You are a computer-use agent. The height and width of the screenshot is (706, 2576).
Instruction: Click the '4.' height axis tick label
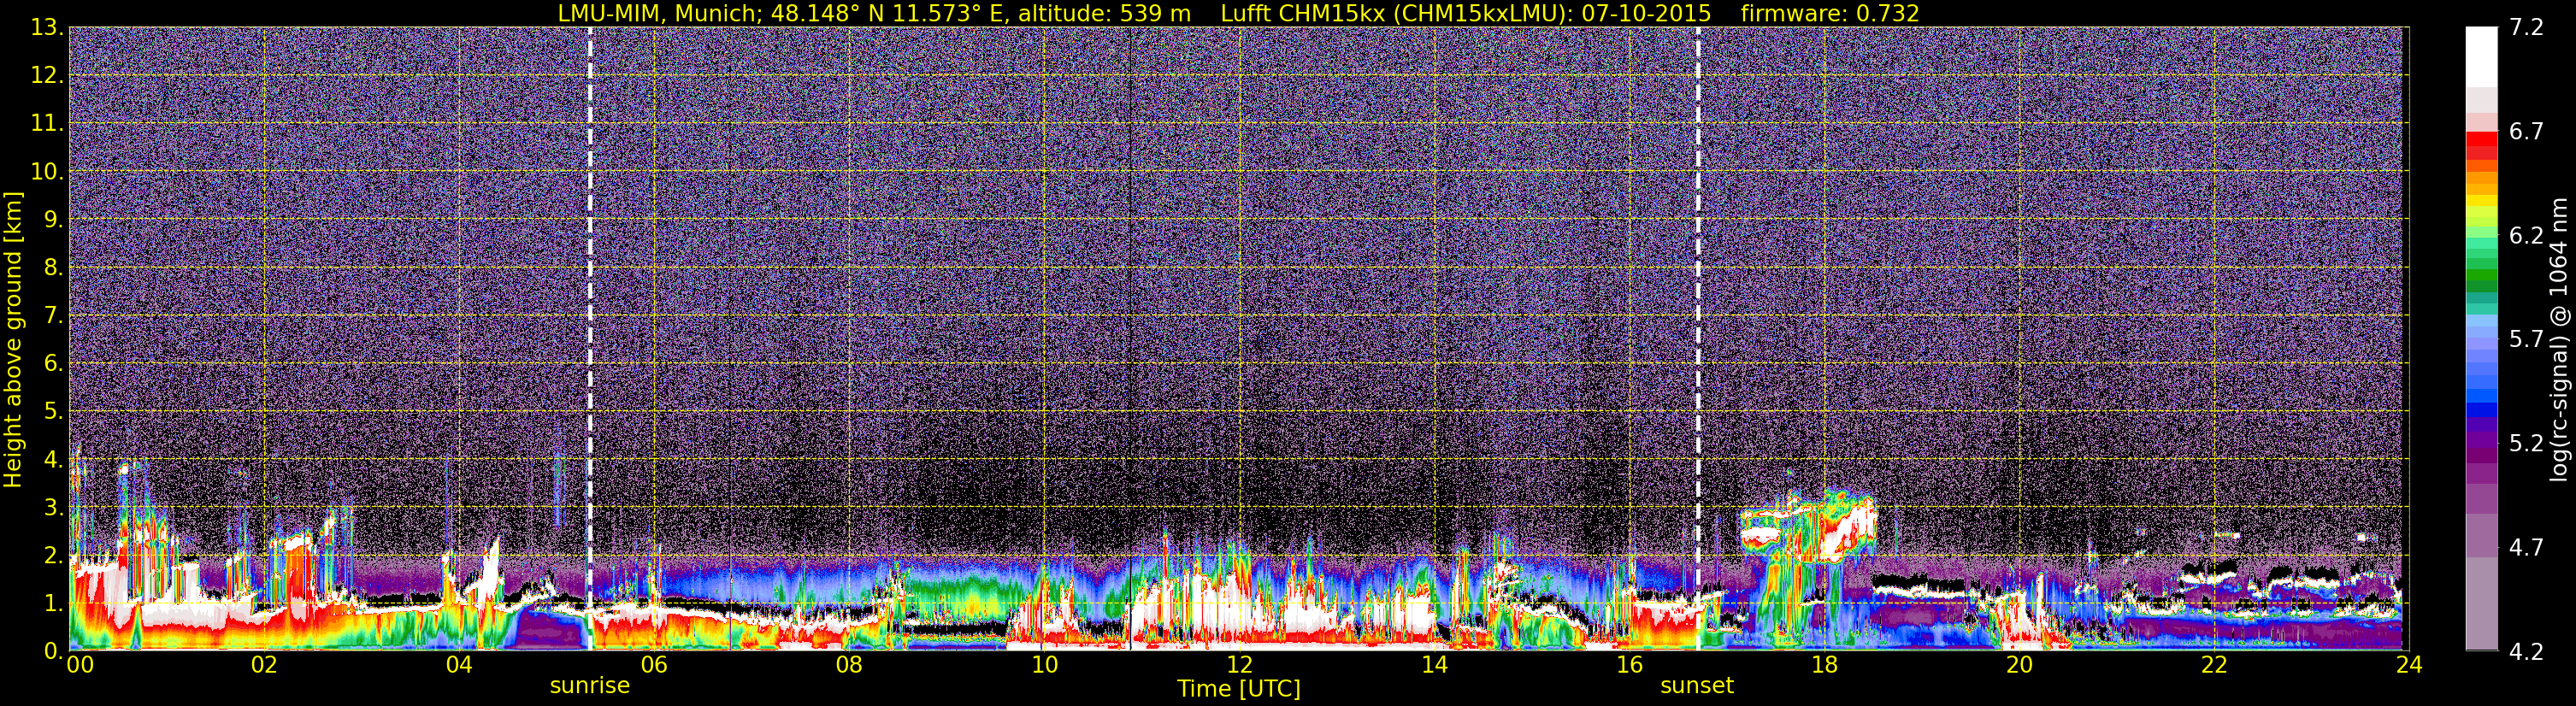click(53, 459)
